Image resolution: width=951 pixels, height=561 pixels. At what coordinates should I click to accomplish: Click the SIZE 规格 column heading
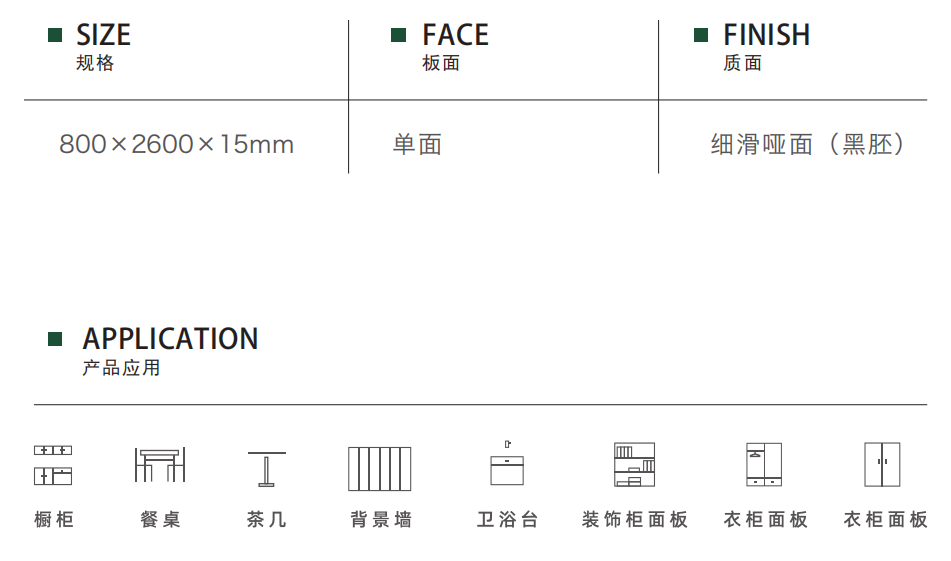click(x=103, y=47)
